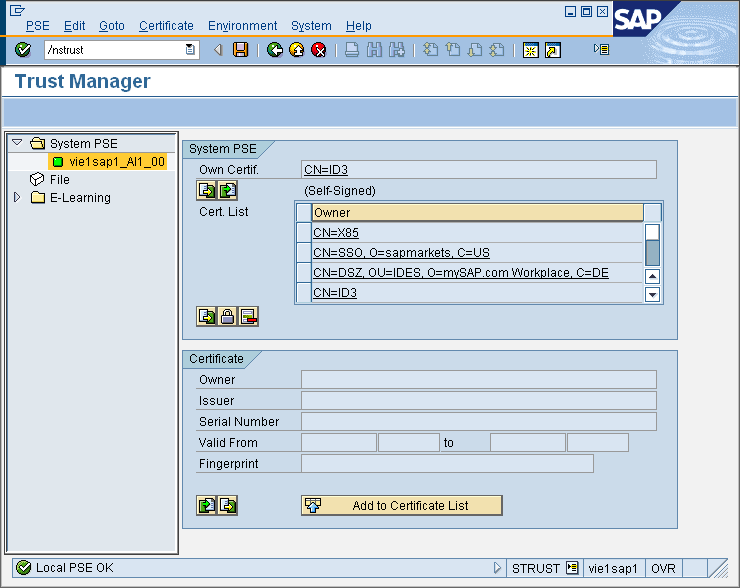The width and height of the screenshot is (740, 588).
Task: Collapse the System PSE tree node
Action: click(x=17, y=143)
